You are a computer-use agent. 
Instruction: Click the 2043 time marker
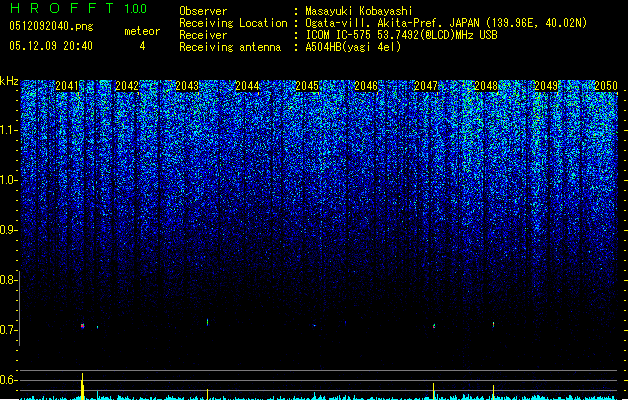(x=187, y=86)
